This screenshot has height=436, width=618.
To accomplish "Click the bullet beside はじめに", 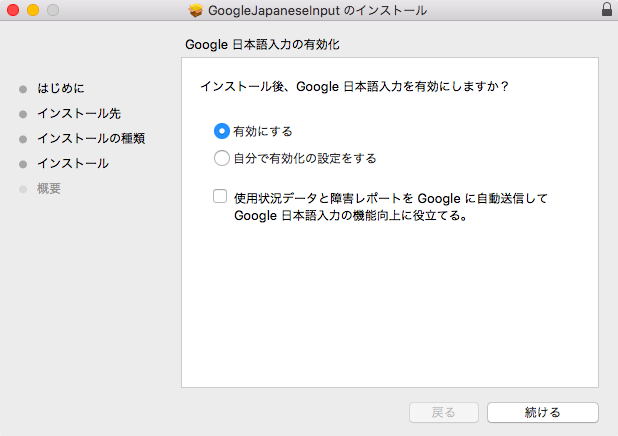I will [23, 89].
